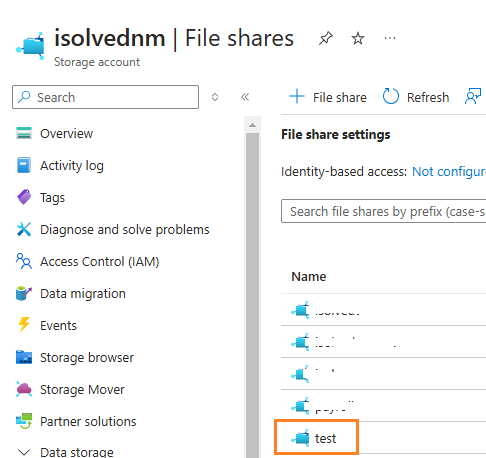Click the Activity log book icon
Viewport: 486px width, 458px height.
(24, 165)
